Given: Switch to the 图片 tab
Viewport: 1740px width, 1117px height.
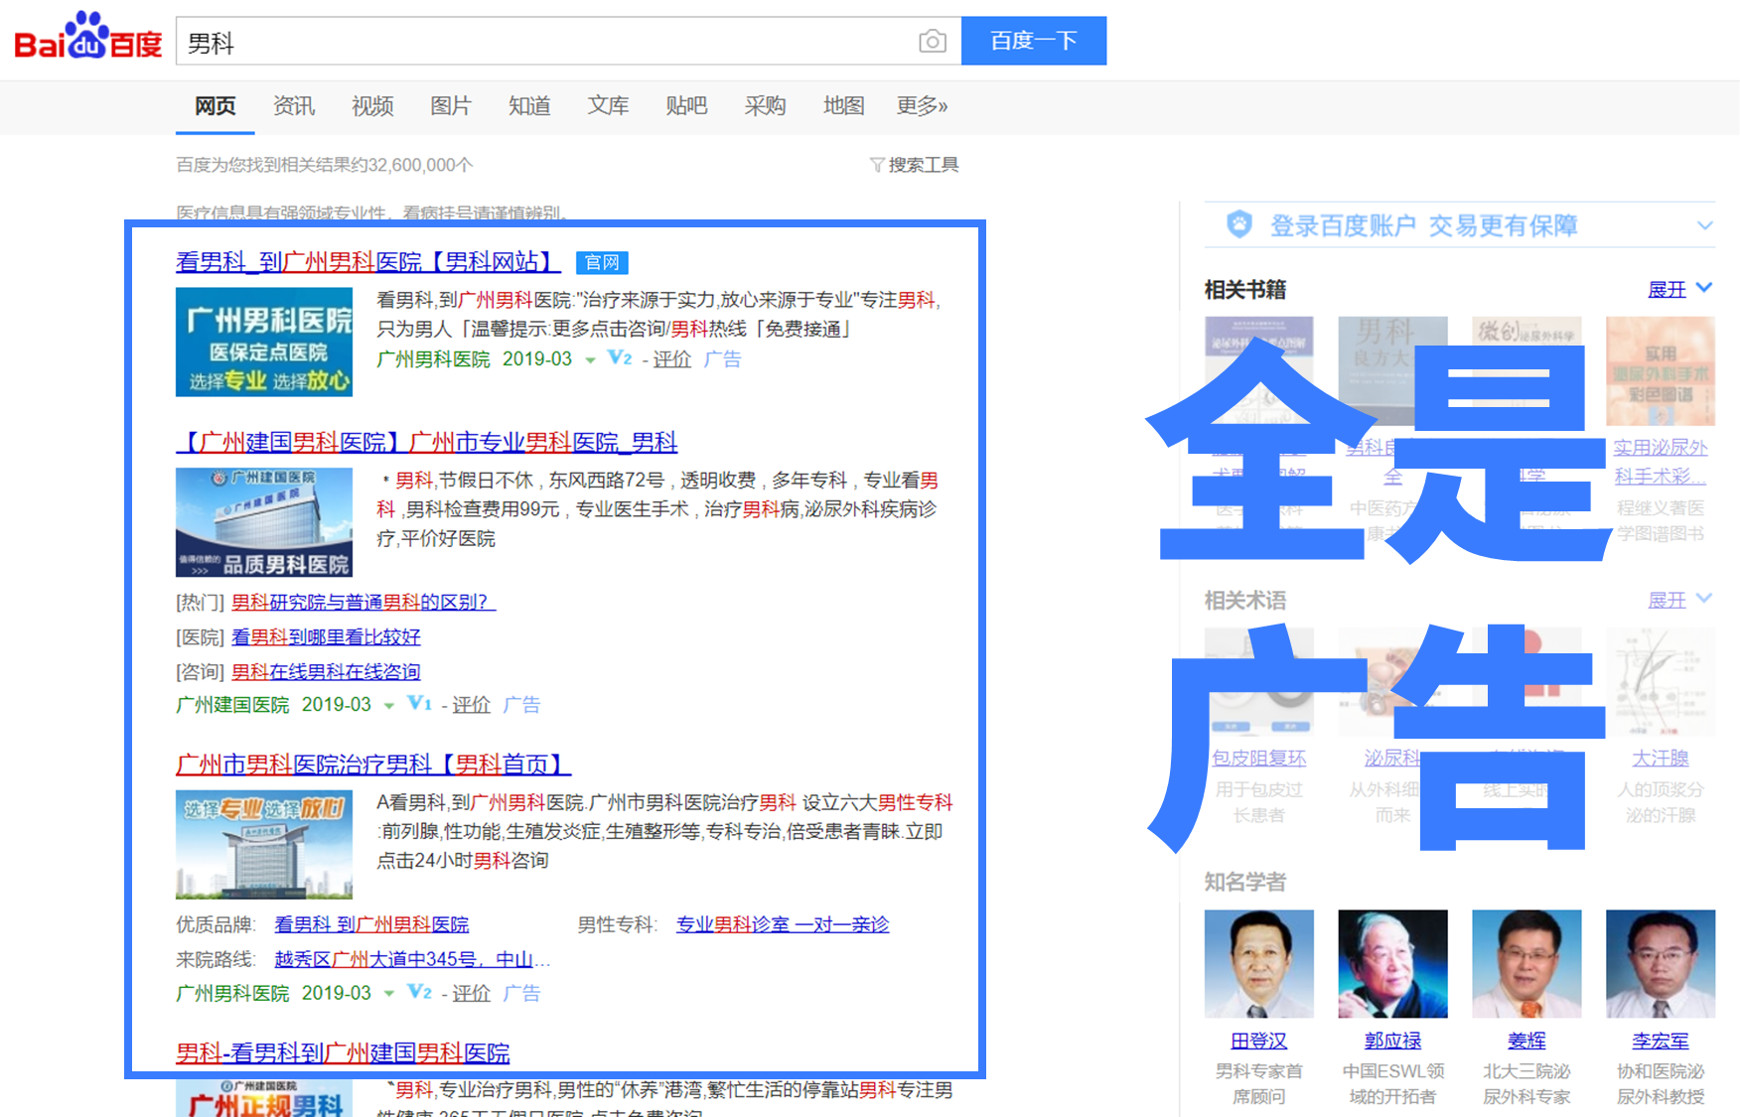Looking at the screenshot, I should (x=450, y=106).
